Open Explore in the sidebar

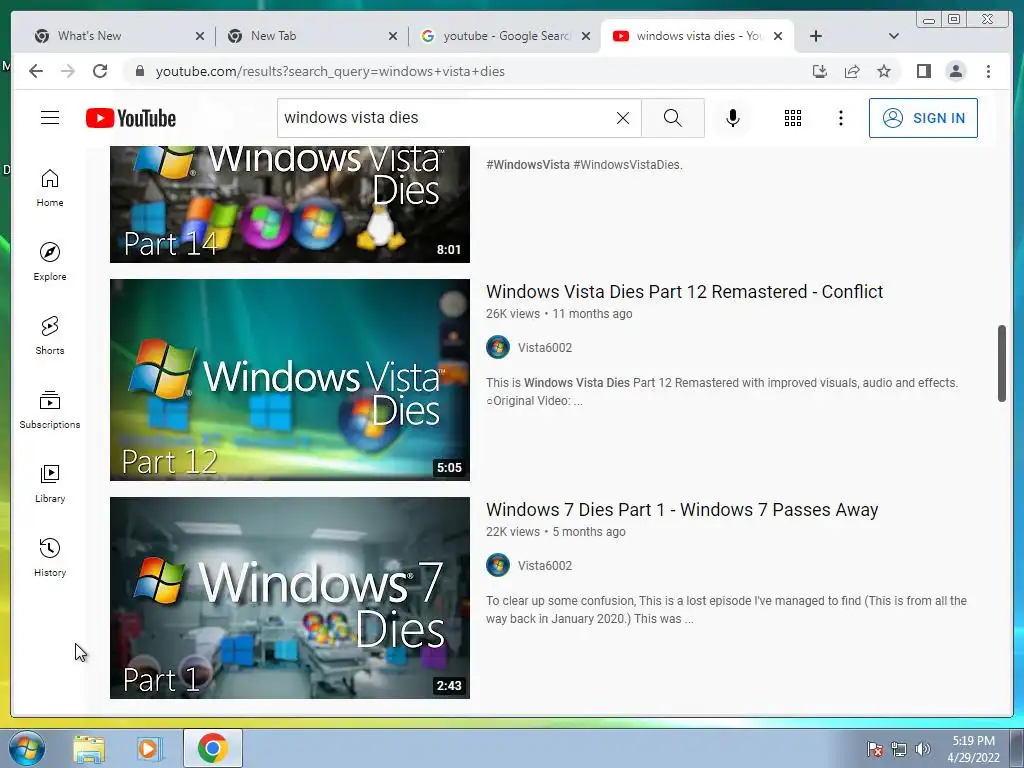[x=50, y=262]
